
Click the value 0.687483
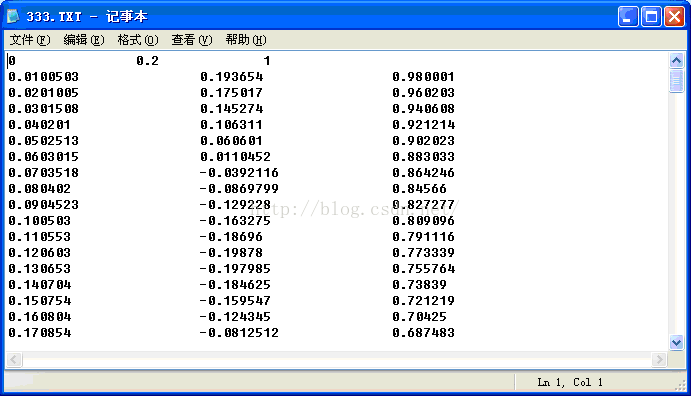point(424,333)
